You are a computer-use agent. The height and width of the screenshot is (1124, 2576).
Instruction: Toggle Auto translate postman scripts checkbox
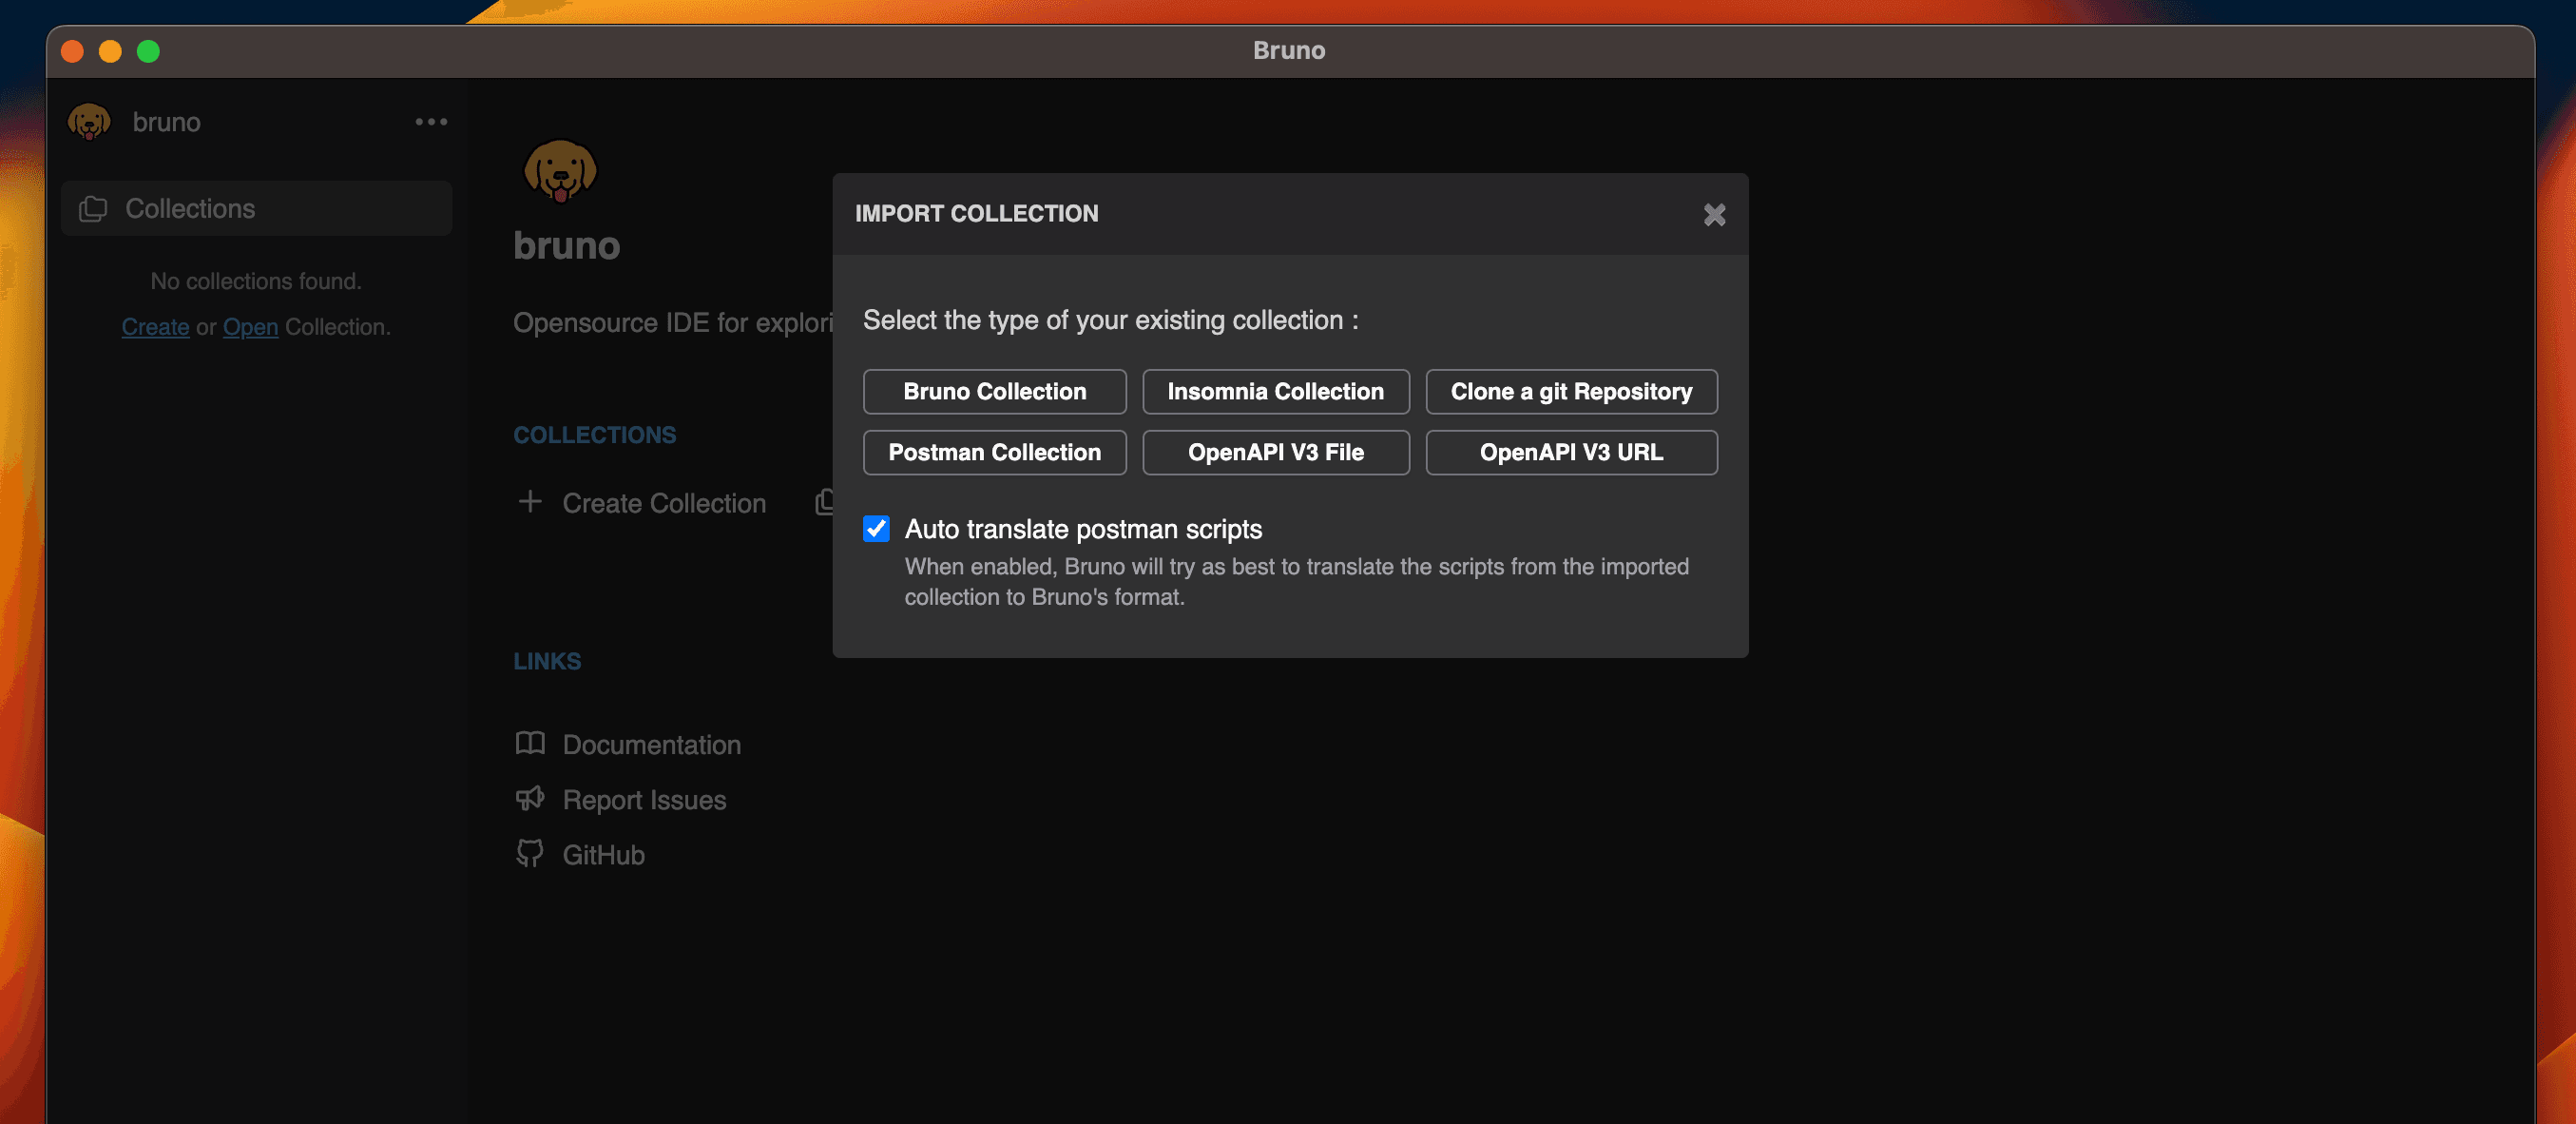pos(876,529)
